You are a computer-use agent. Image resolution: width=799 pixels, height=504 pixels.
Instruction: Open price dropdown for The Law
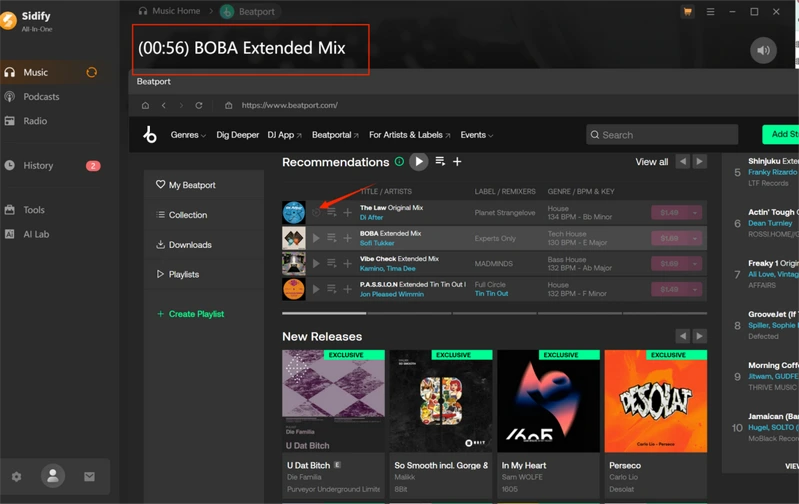[x=695, y=213]
